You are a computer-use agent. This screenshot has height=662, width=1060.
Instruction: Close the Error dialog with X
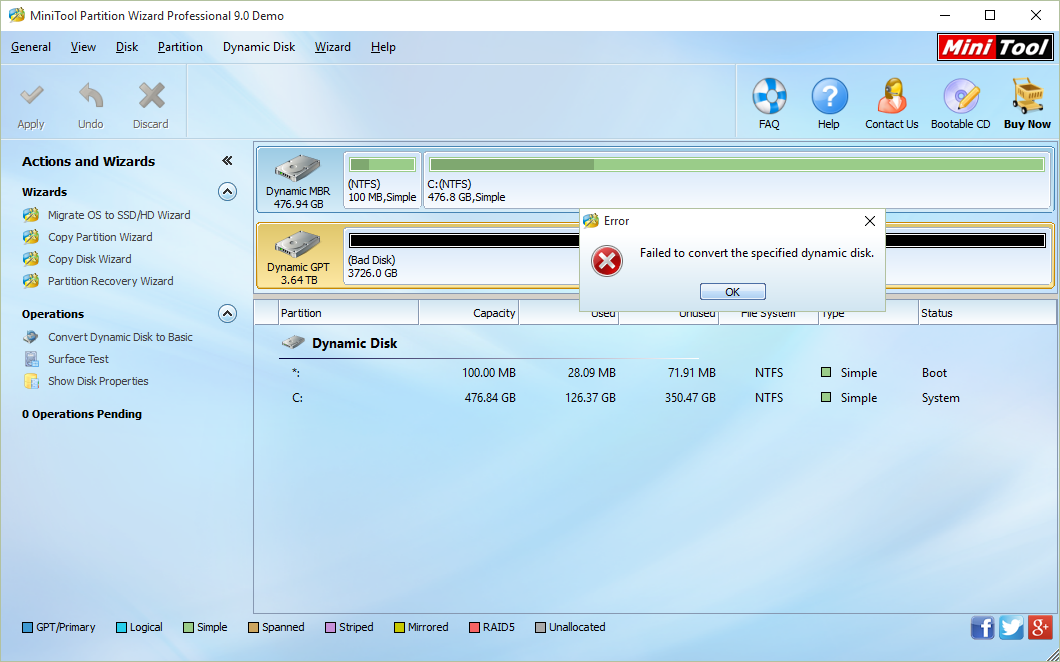pos(870,221)
